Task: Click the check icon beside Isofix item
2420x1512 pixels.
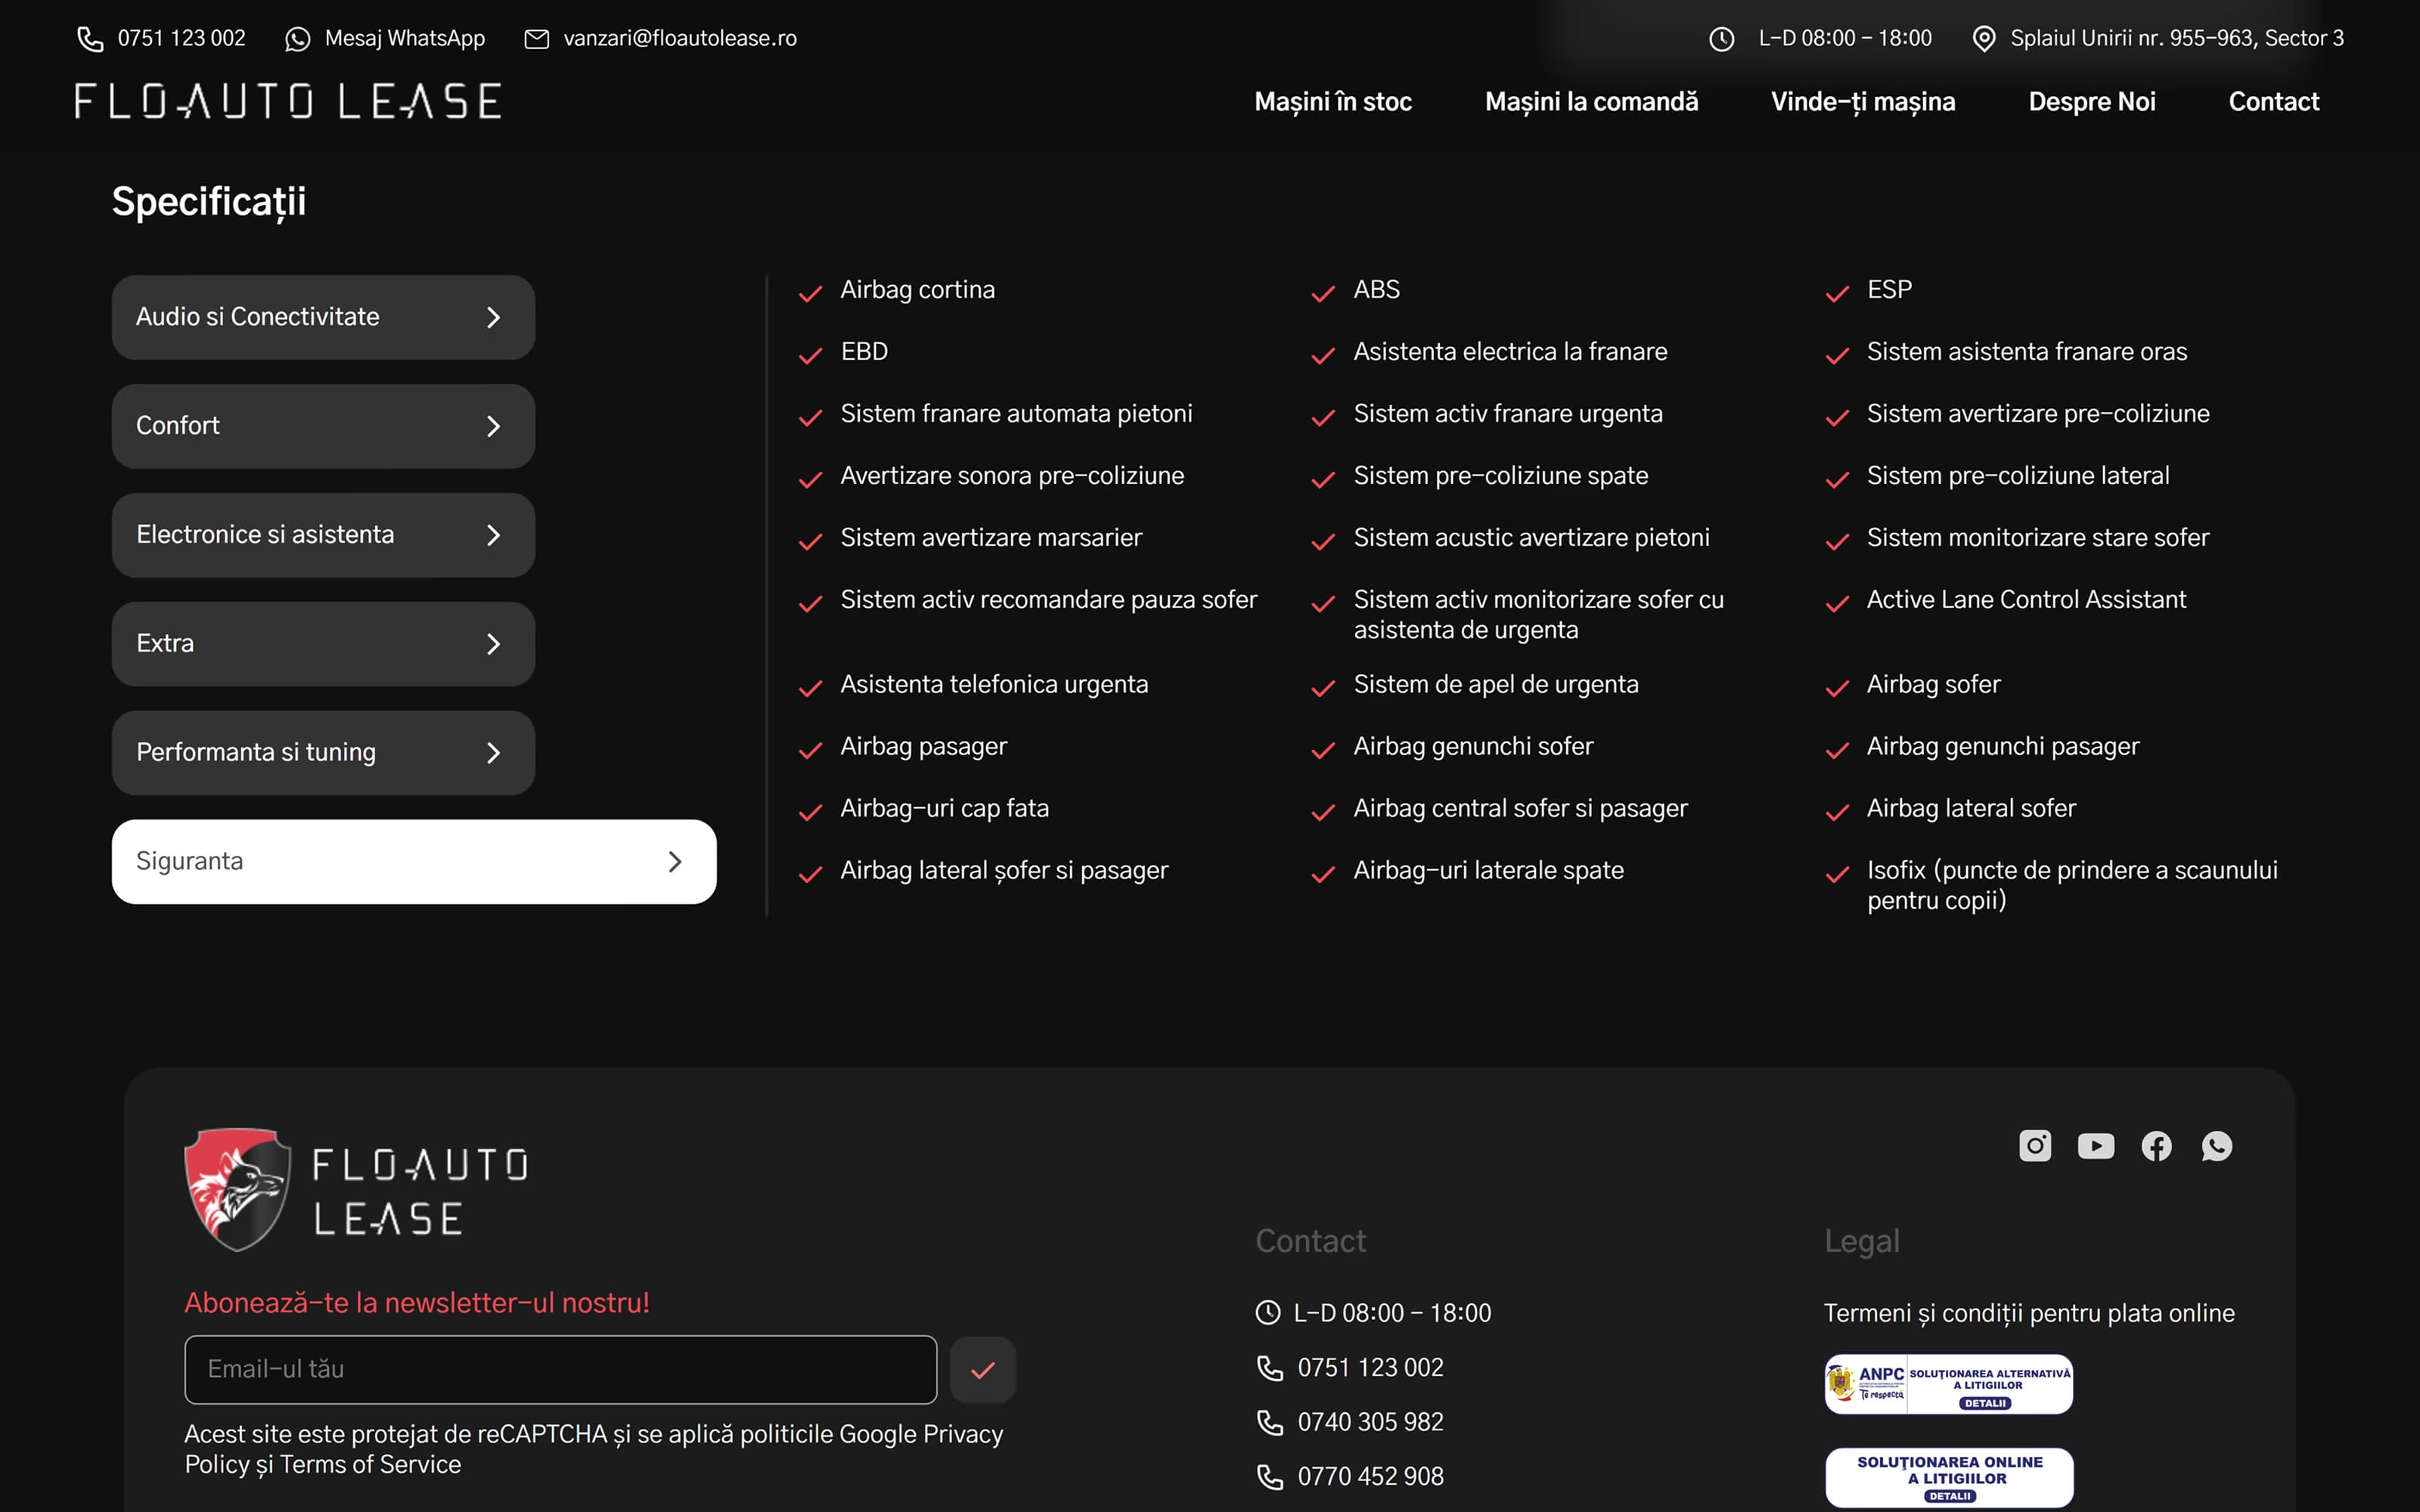Action: tap(1837, 874)
